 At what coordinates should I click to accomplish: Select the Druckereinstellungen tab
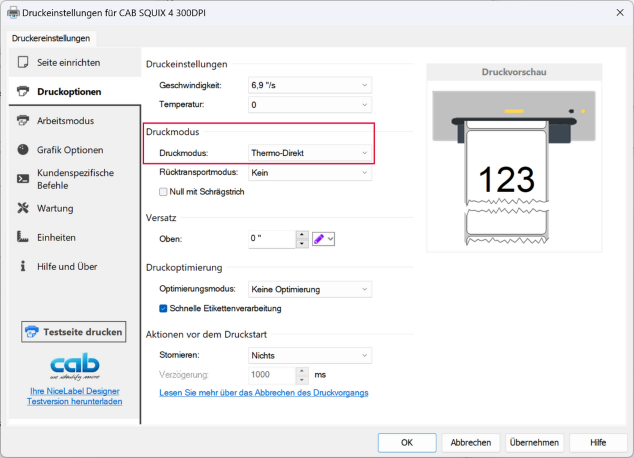(x=51, y=38)
